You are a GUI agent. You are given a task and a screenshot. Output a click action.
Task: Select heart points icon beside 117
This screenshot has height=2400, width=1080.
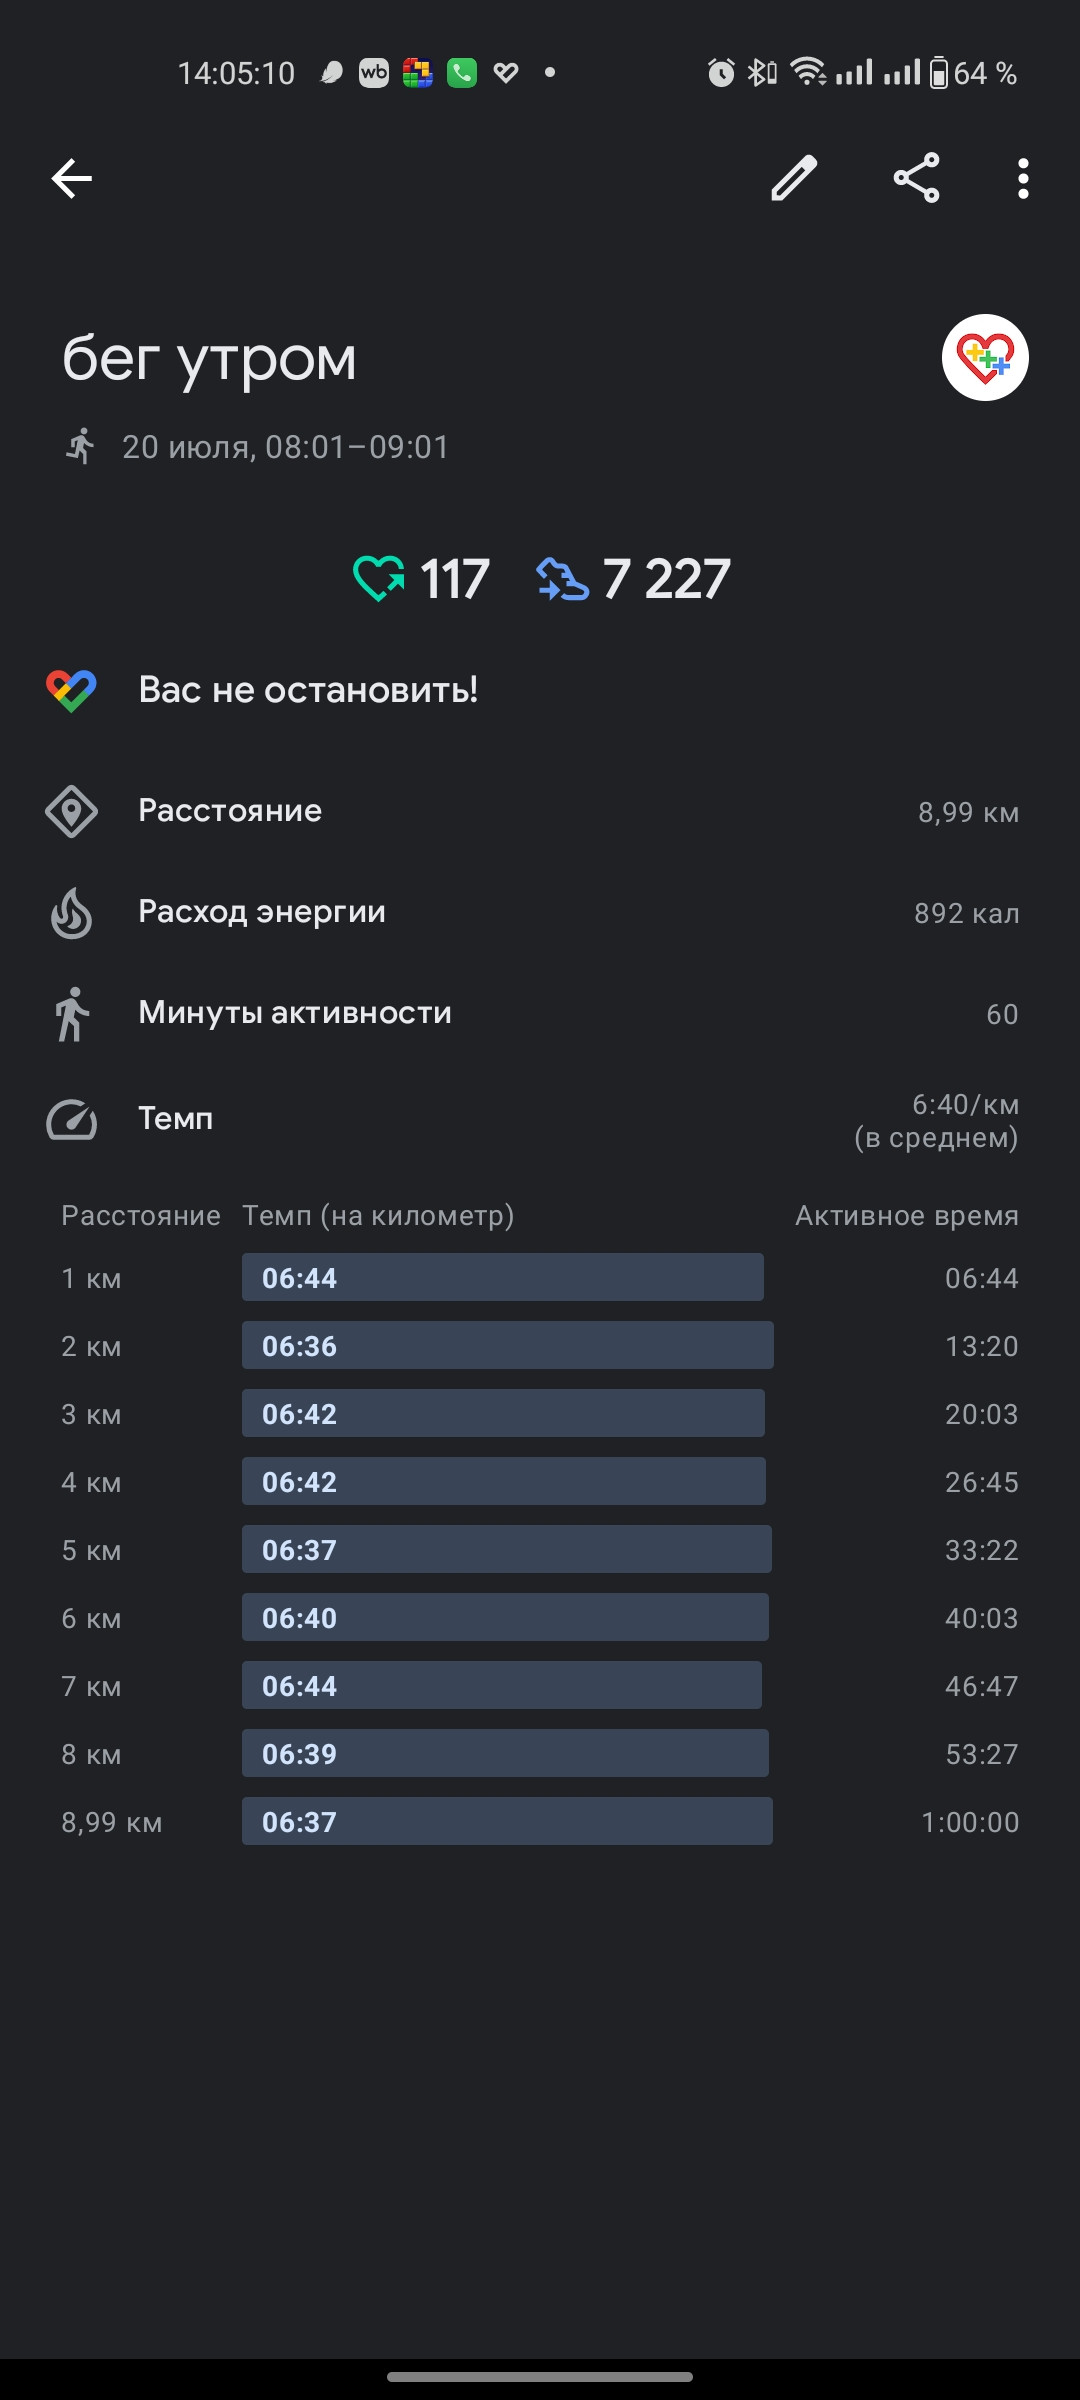[x=379, y=579]
